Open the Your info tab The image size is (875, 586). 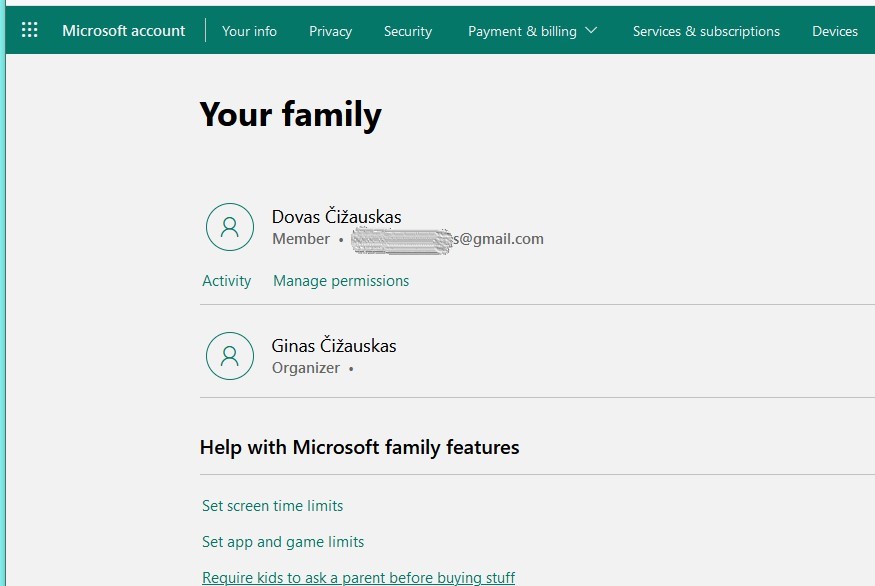click(x=249, y=31)
